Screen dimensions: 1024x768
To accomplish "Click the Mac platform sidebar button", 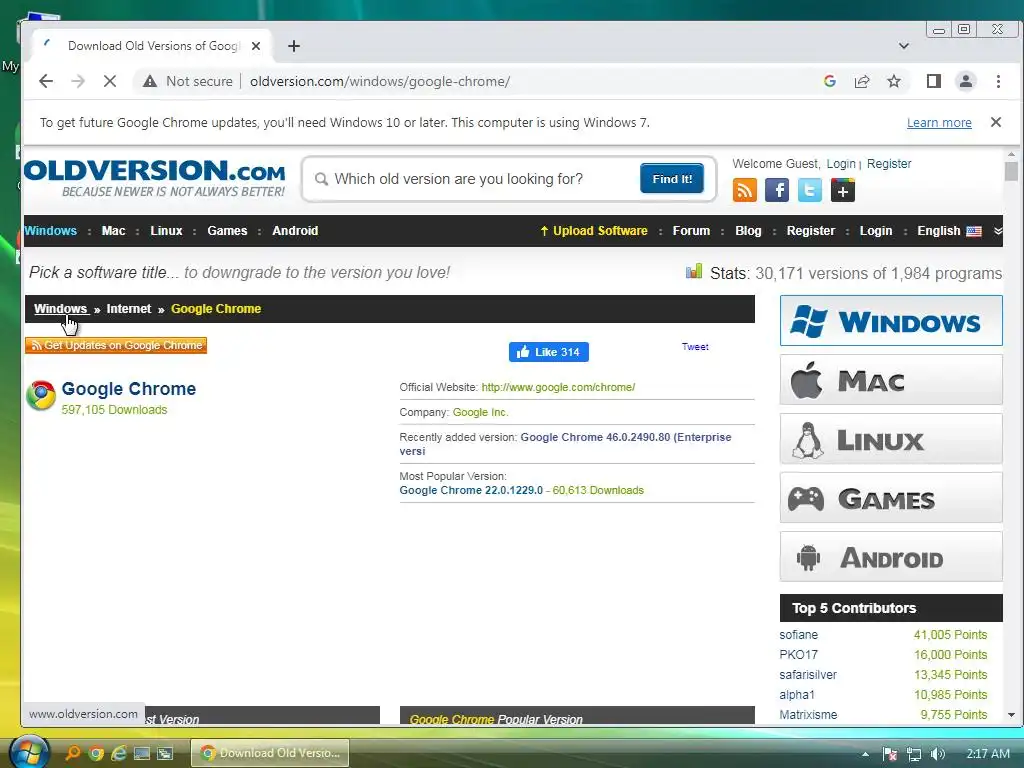I will (891, 379).
